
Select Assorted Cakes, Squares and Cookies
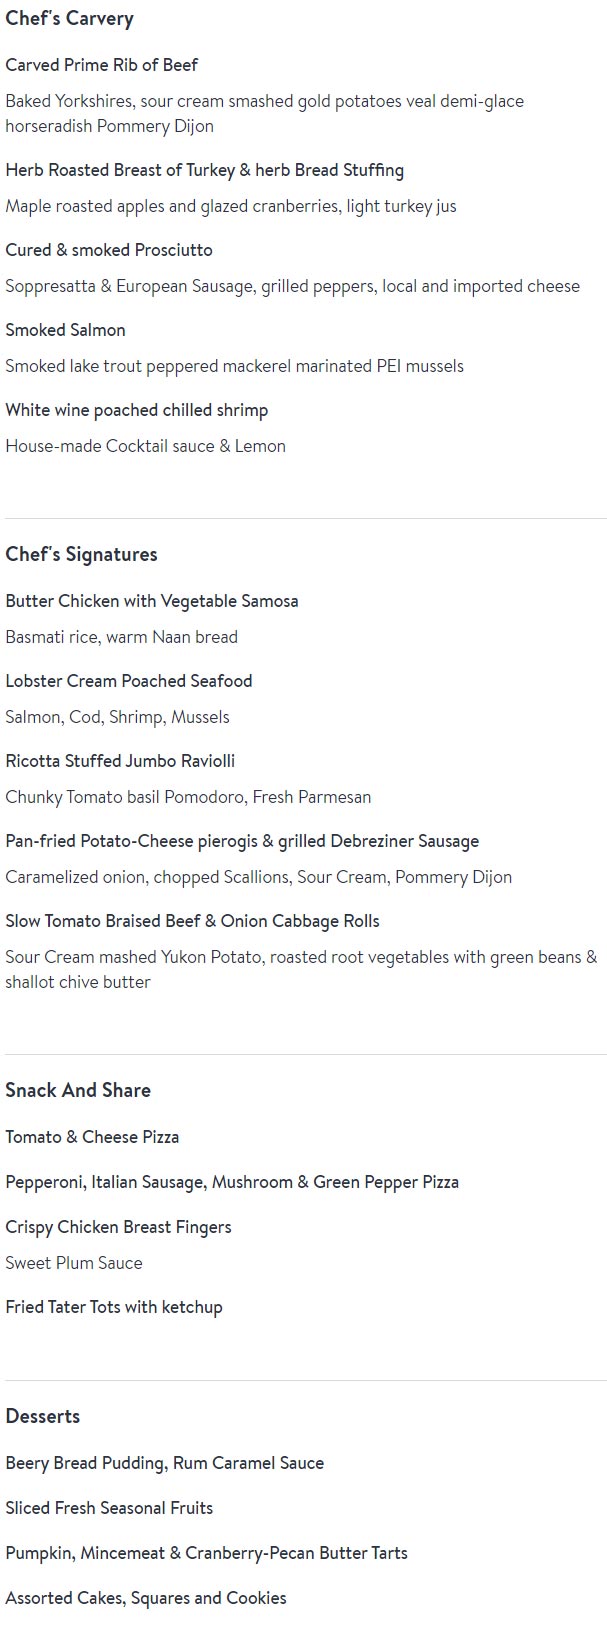point(145,1598)
